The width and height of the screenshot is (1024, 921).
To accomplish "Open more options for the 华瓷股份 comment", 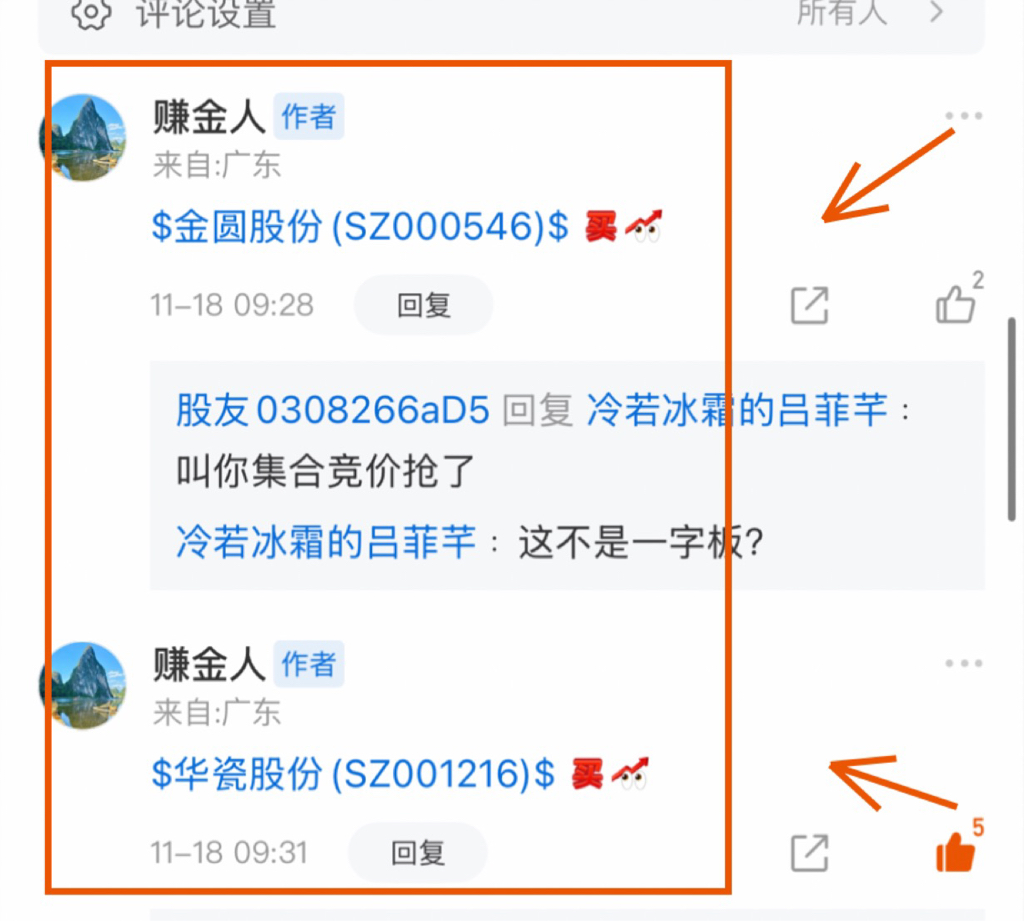I will point(963,663).
